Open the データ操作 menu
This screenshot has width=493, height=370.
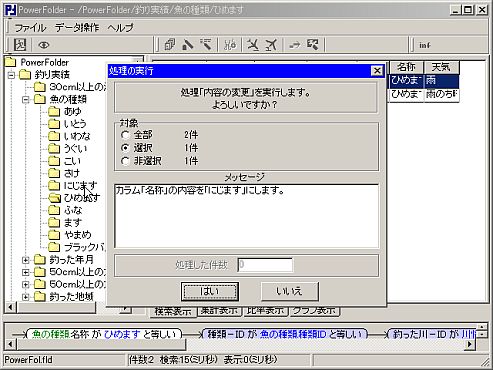point(77,27)
